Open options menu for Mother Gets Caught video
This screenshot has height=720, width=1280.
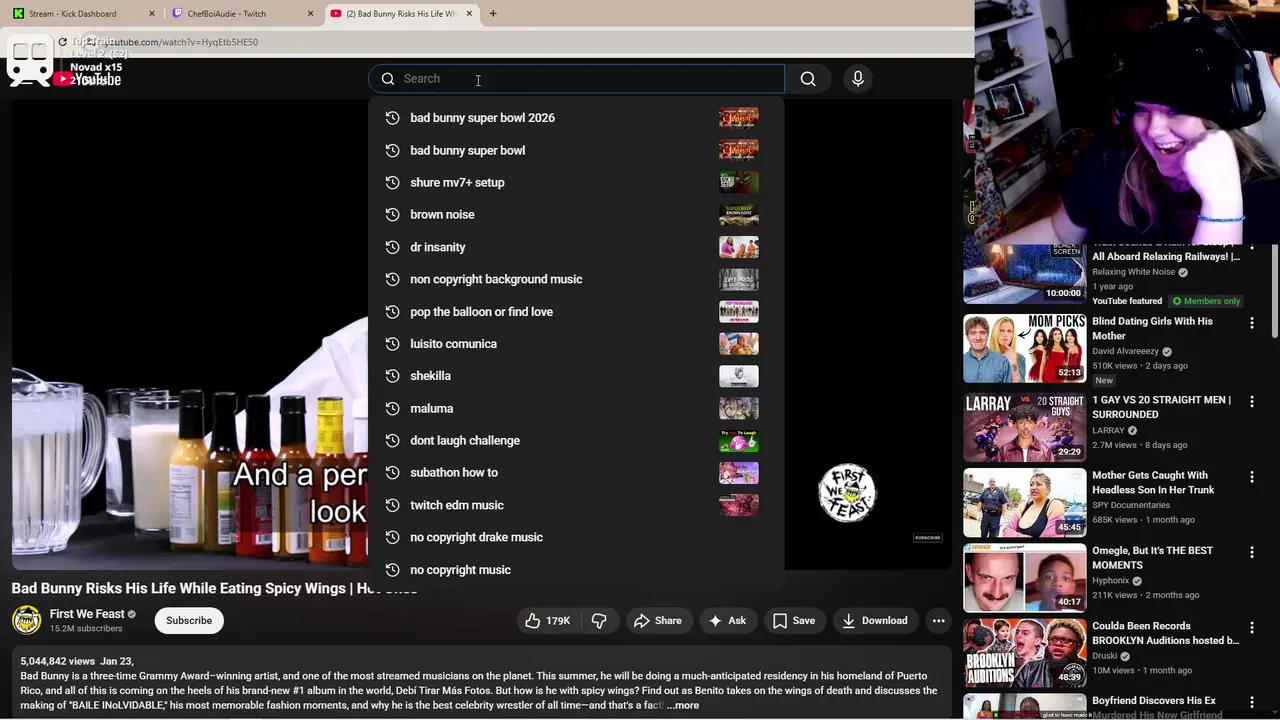click(1252, 478)
